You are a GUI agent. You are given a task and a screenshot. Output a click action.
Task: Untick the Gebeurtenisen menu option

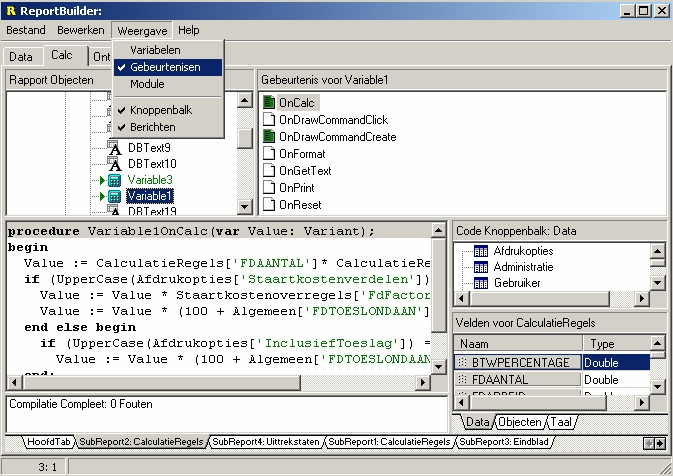coord(168,67)
